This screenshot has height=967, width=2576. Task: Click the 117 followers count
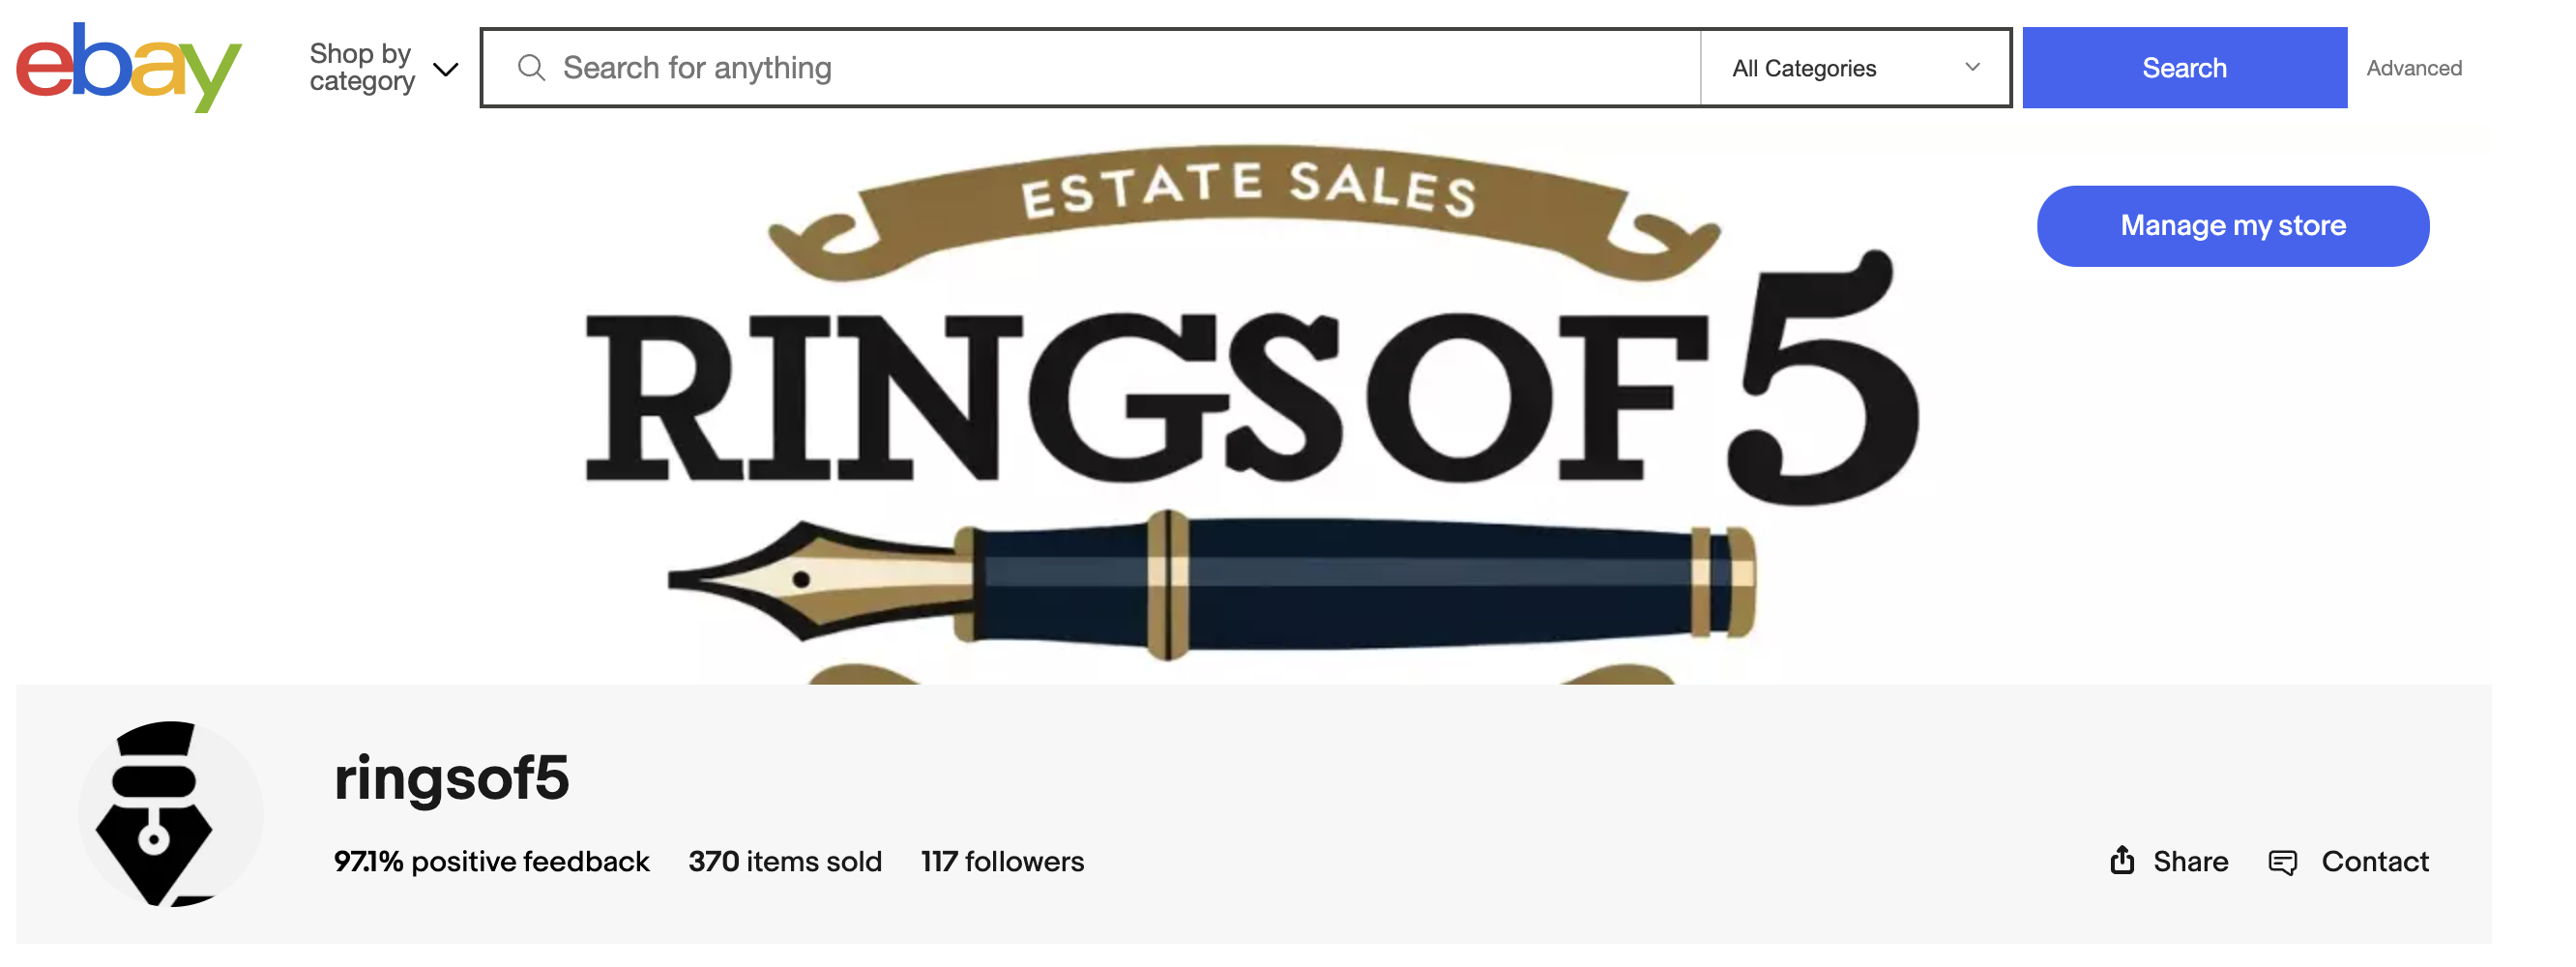click(1002, 861)
